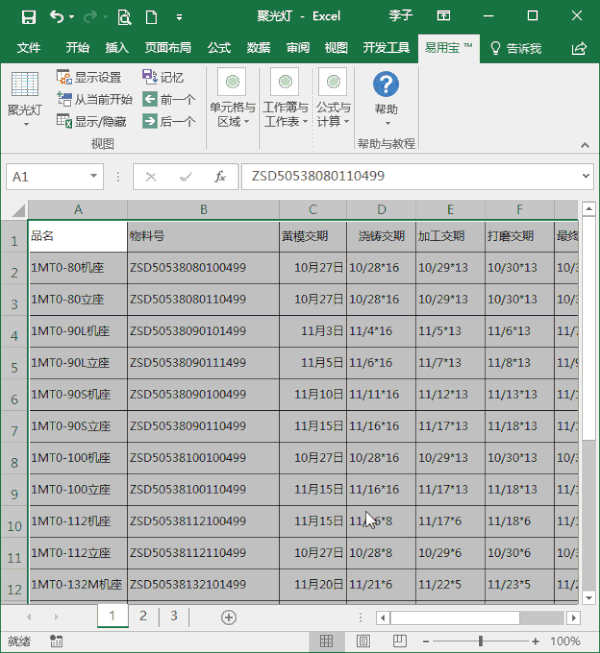Switch to the 插入 tab
600x653 pixels.
tap(117, 48)
